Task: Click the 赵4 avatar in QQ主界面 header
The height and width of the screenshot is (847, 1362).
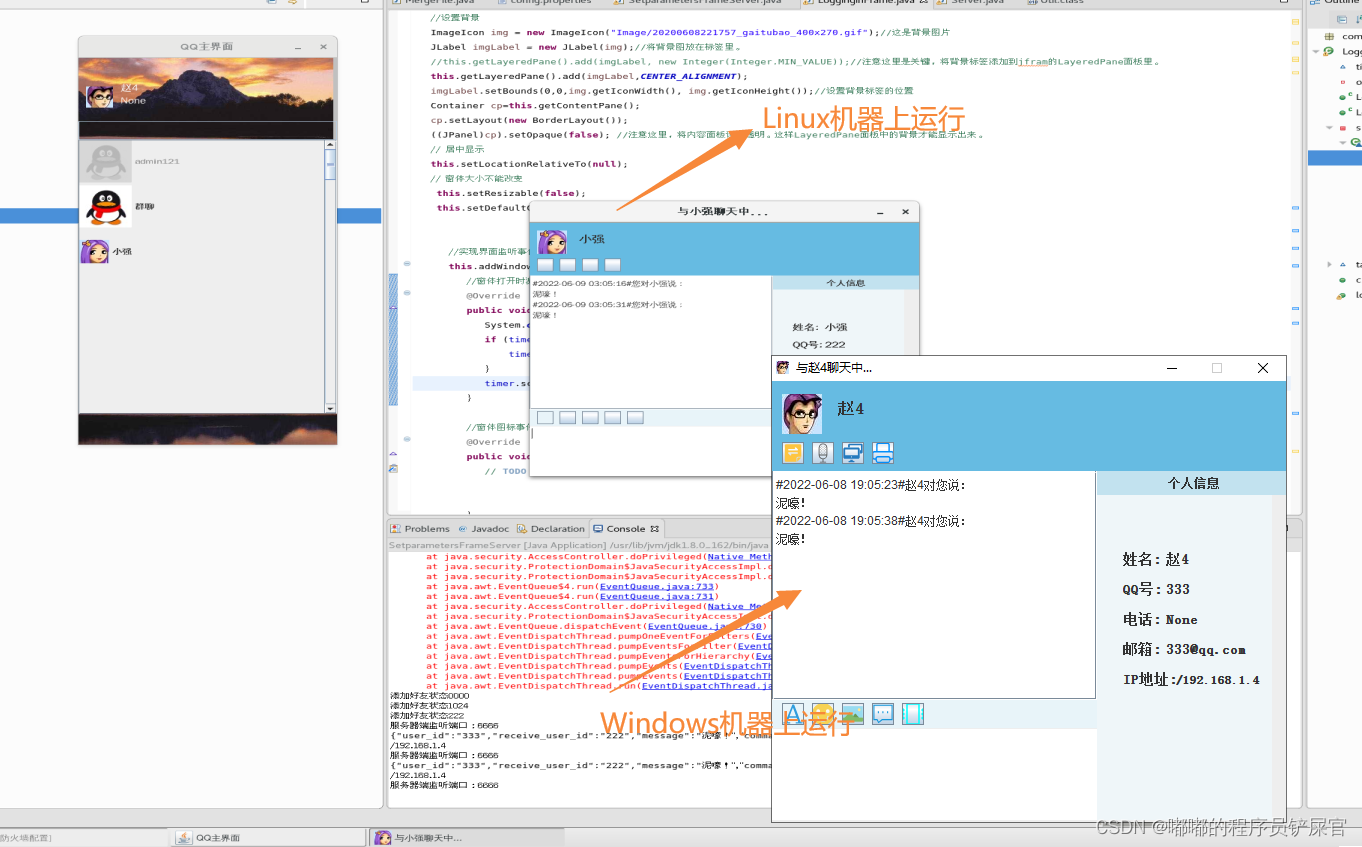Action: point(99,96)
